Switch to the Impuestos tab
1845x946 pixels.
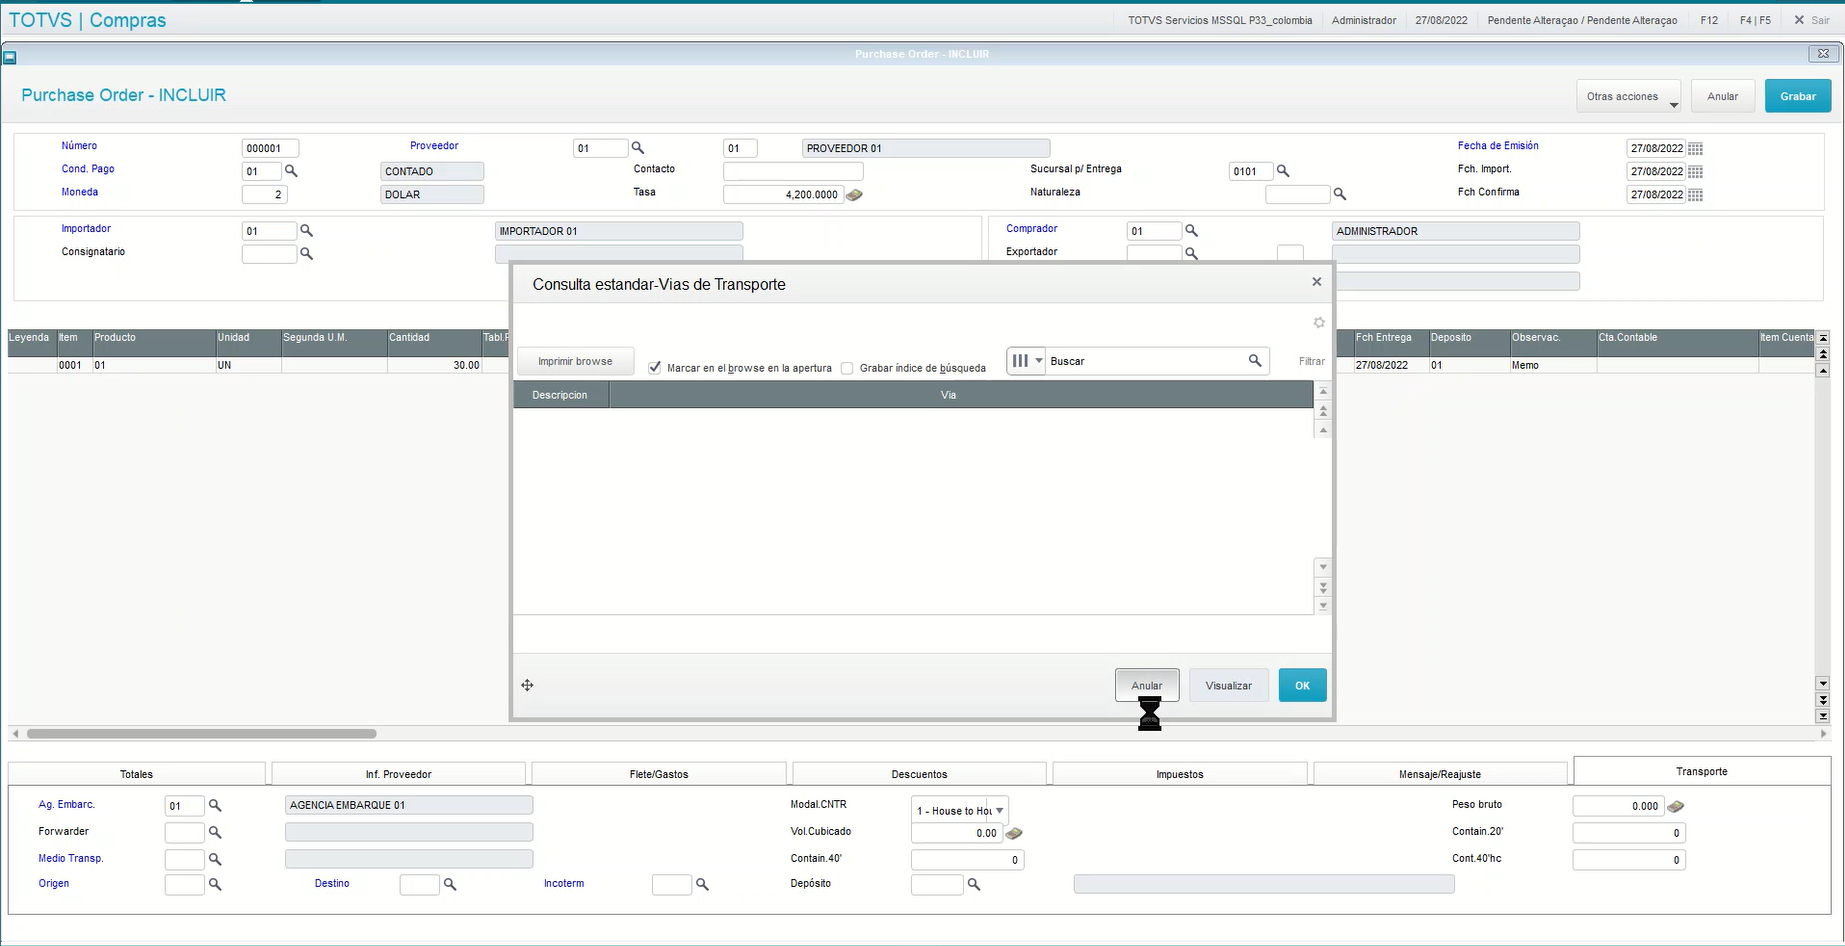pyautogui.click(x=1179, y=773)
